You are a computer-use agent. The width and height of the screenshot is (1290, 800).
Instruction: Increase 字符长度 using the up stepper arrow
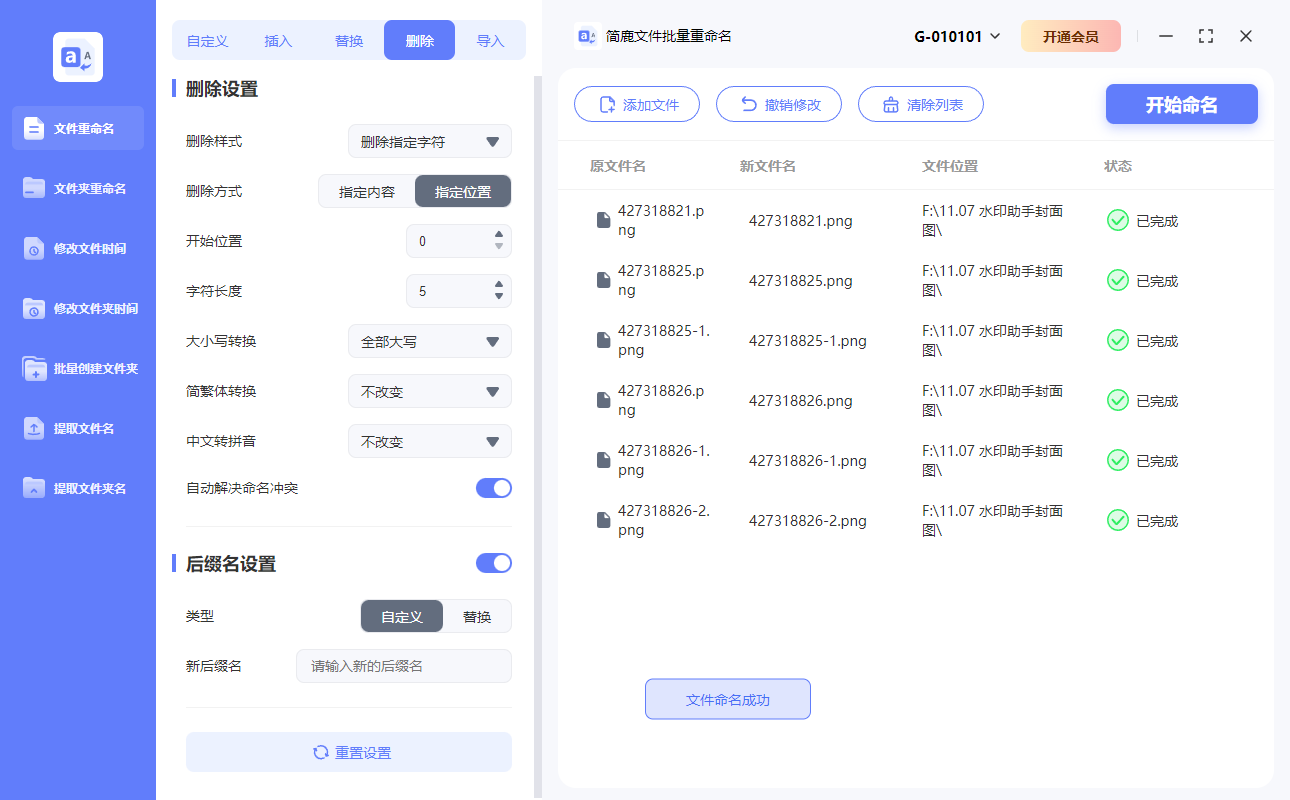(497, 286)
